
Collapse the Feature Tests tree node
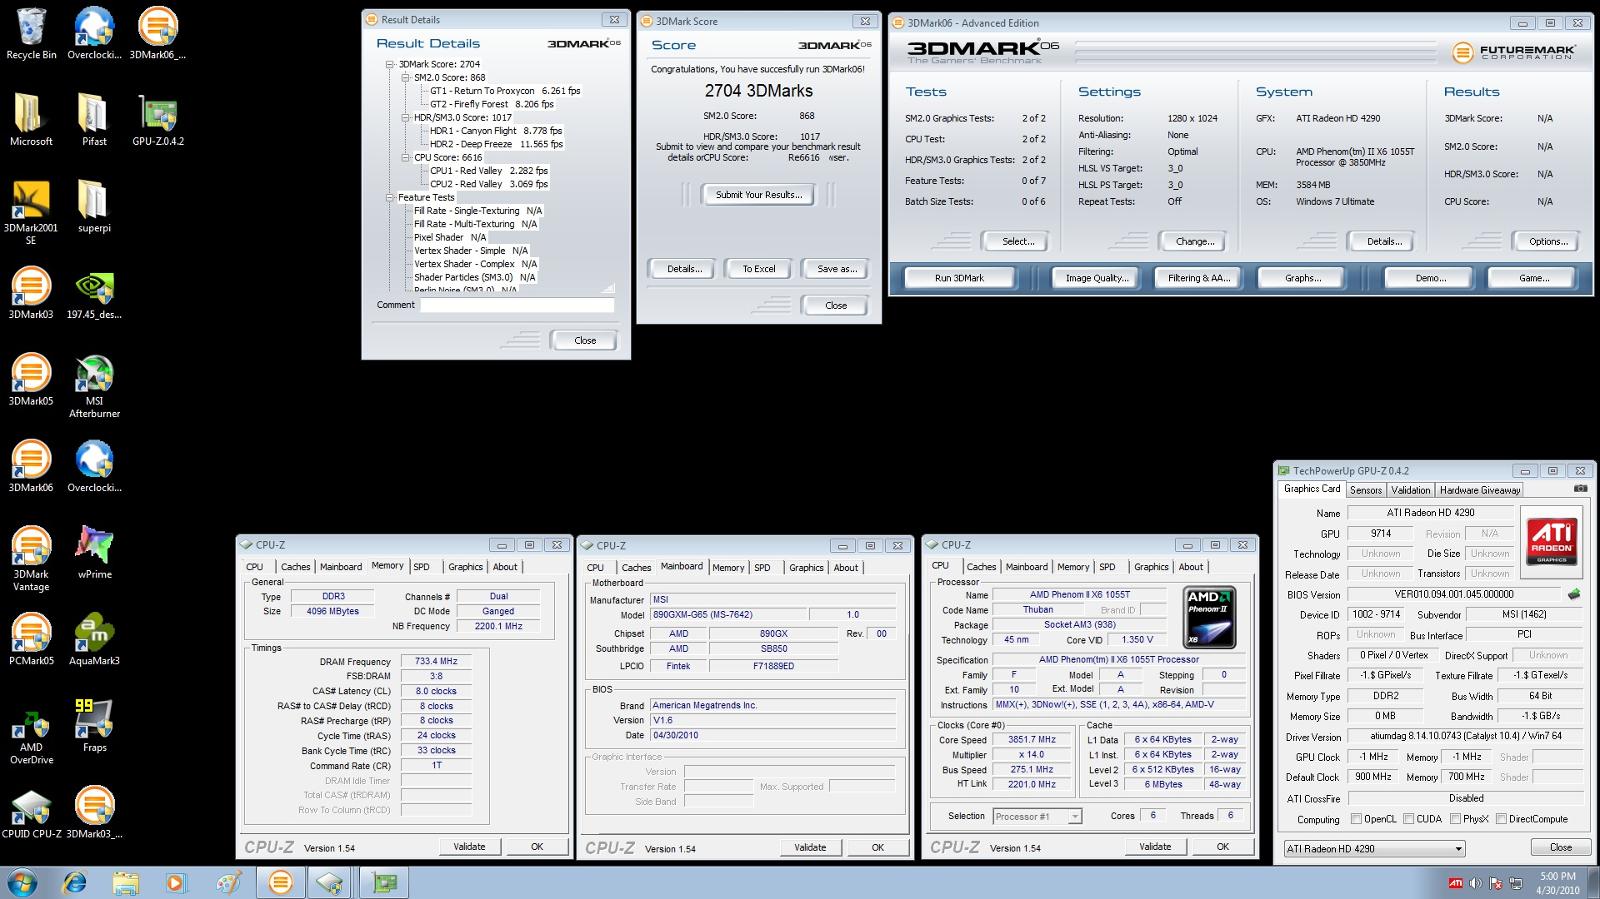point(390,197)
